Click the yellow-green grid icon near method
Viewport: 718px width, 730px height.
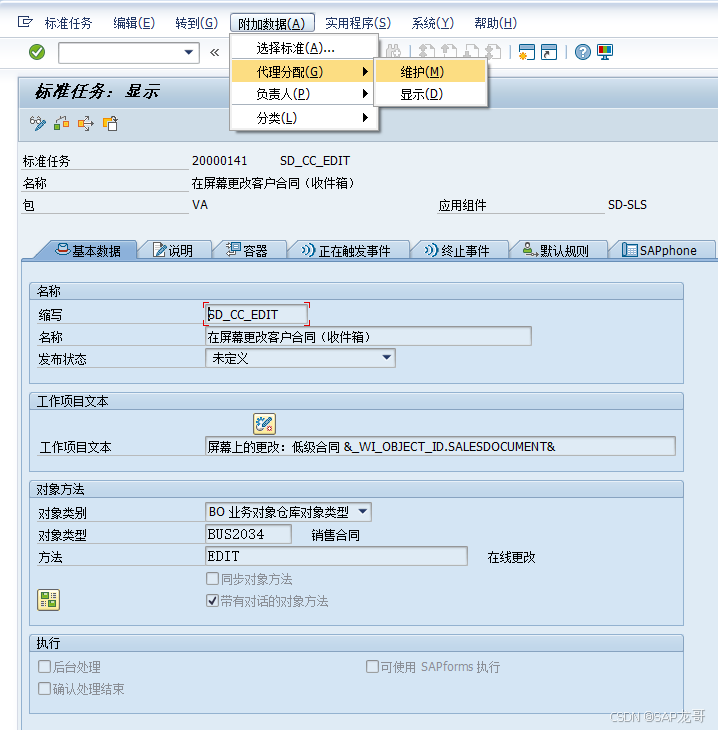[48, 600]
